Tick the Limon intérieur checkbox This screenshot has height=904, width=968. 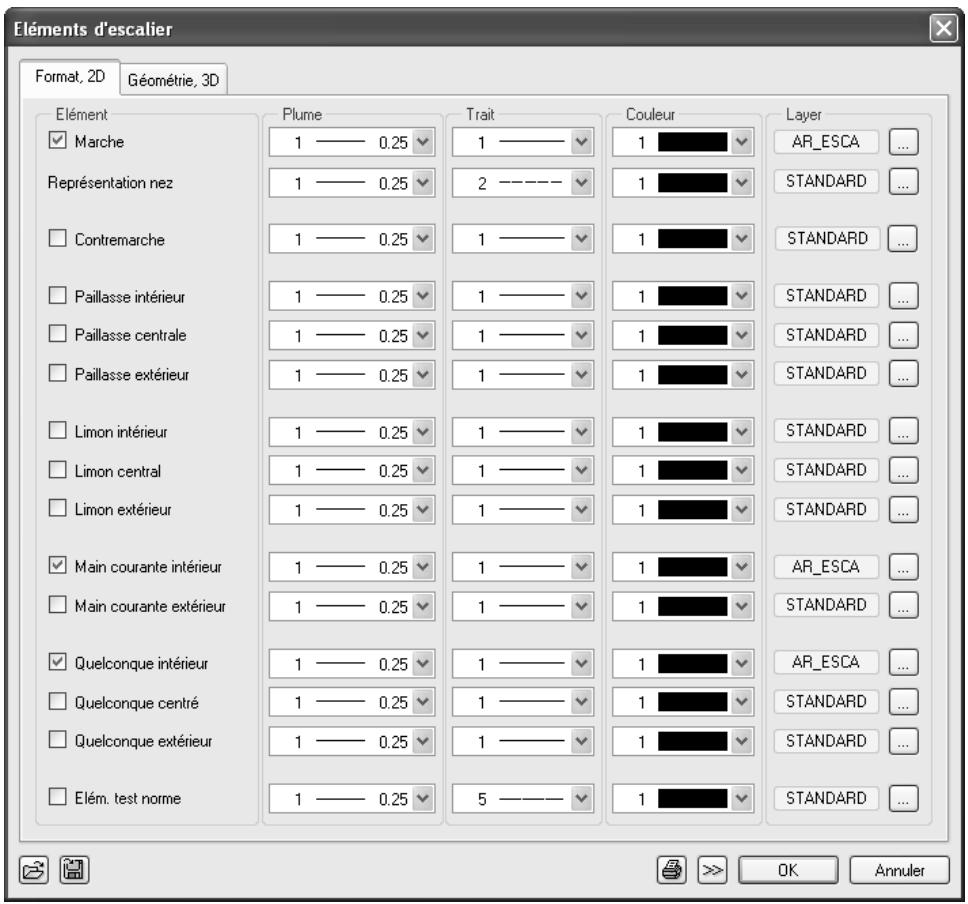click(57, 430)
